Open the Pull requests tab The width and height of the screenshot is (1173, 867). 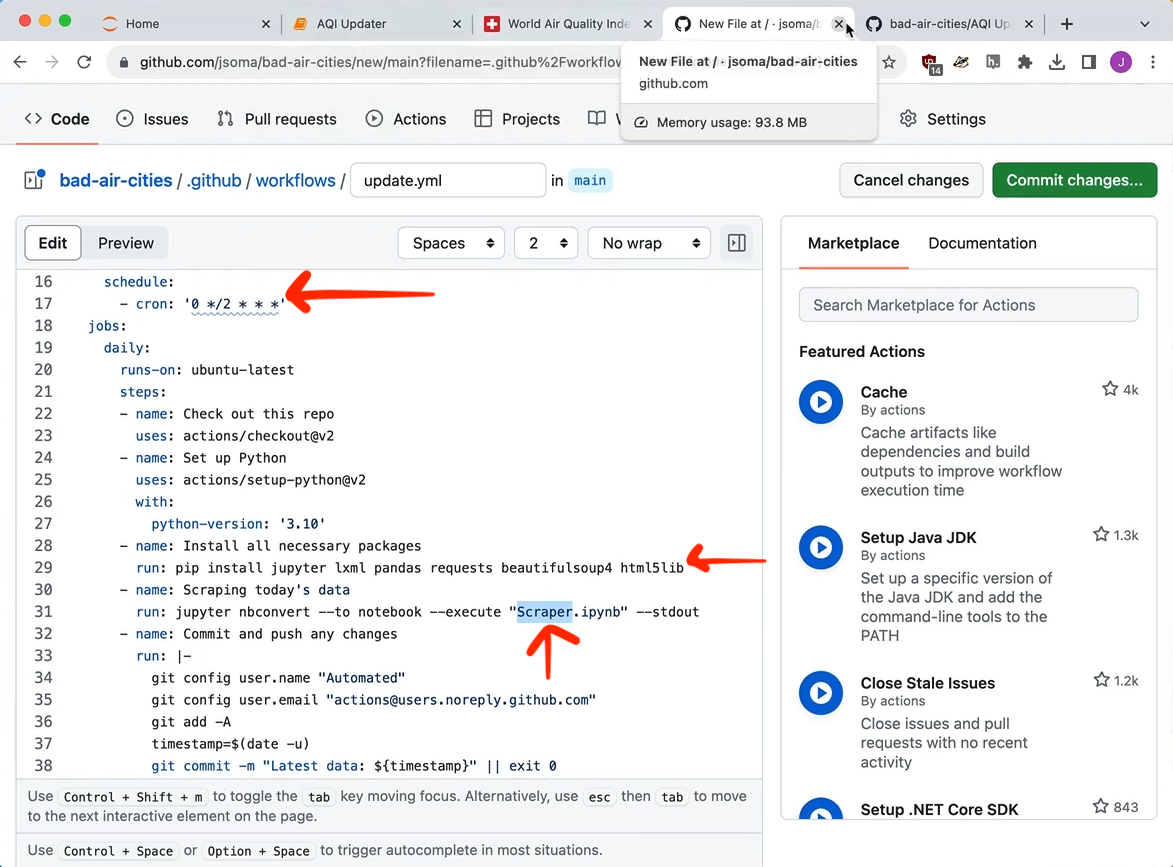coord(277,119)
